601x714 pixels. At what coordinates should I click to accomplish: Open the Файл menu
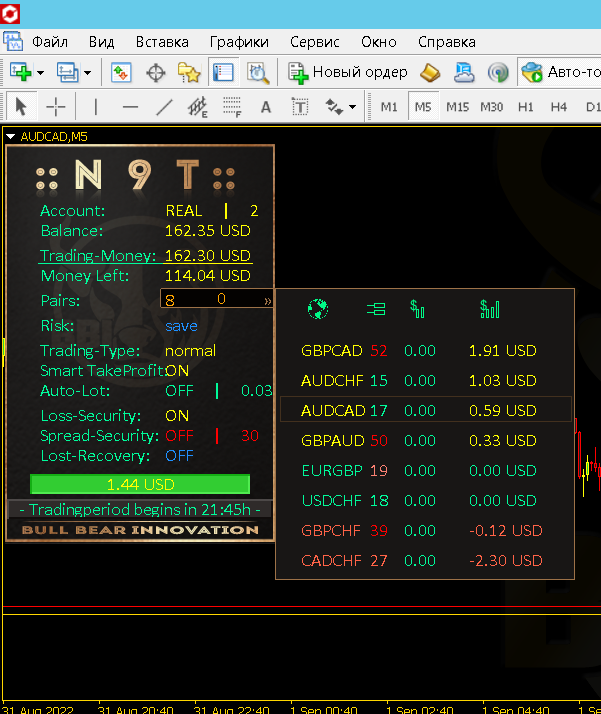pos(50,42)
